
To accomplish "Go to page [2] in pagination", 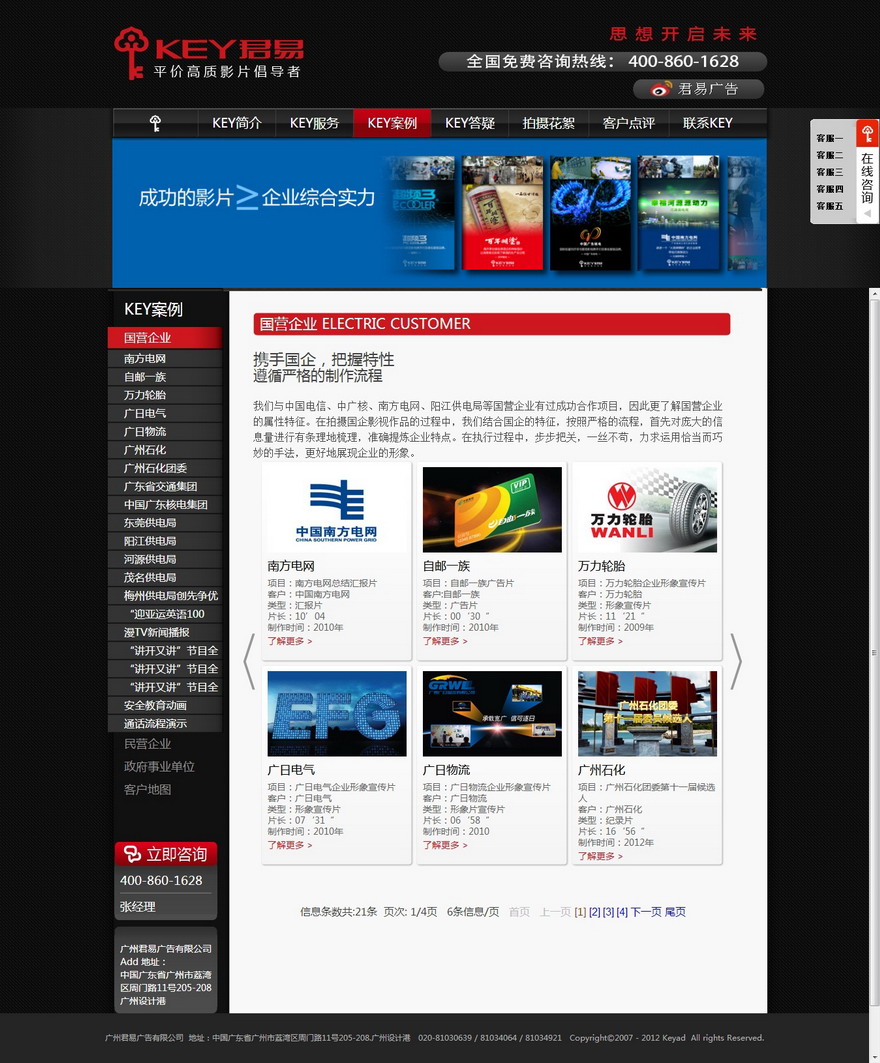I will (x=595, y=912).
